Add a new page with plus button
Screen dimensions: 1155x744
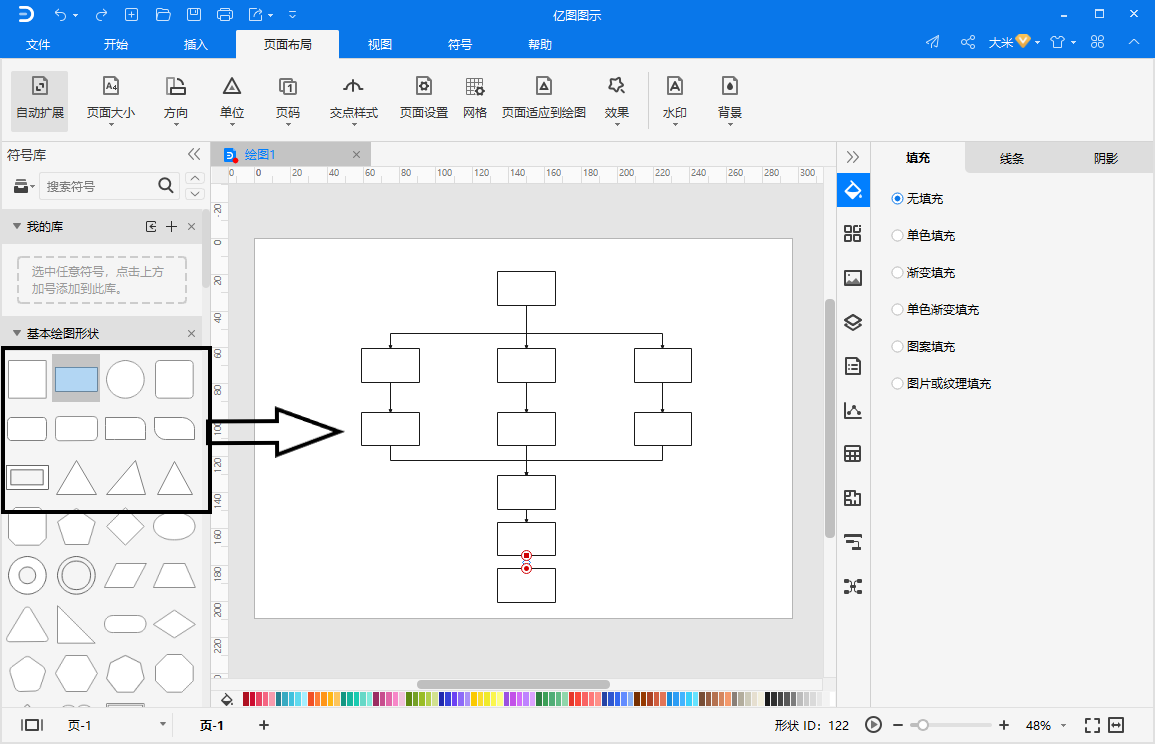click(264, 726)
